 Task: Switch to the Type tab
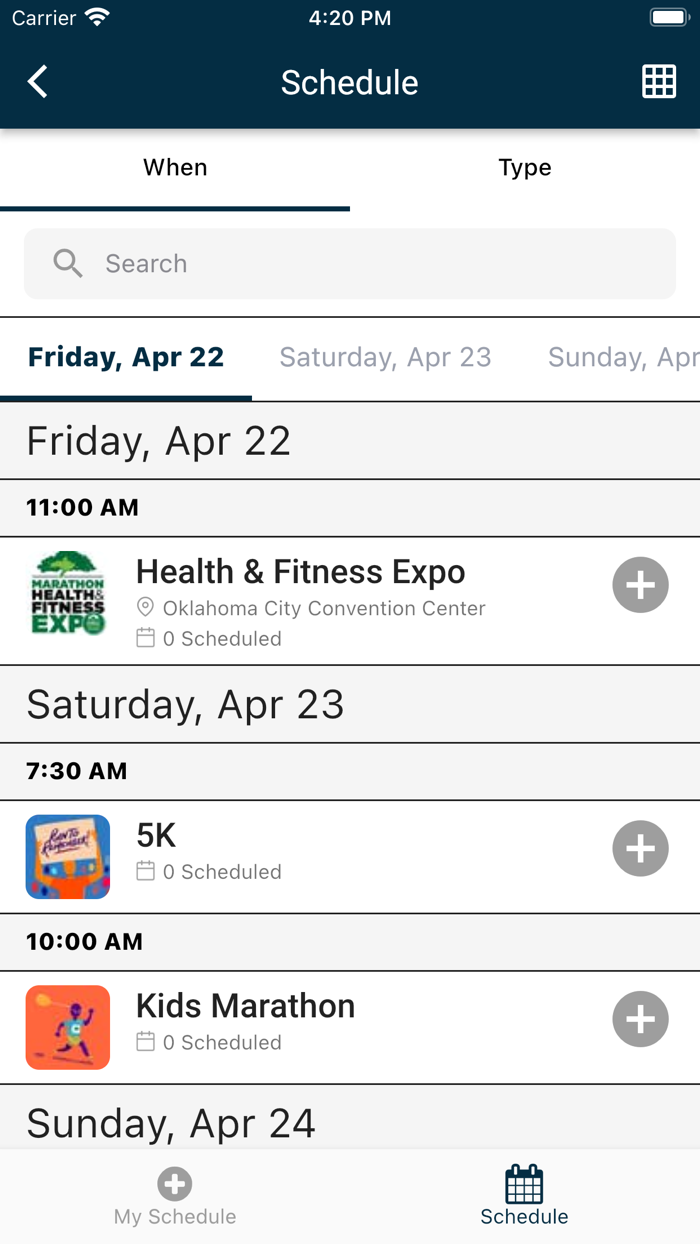[525, 168]
